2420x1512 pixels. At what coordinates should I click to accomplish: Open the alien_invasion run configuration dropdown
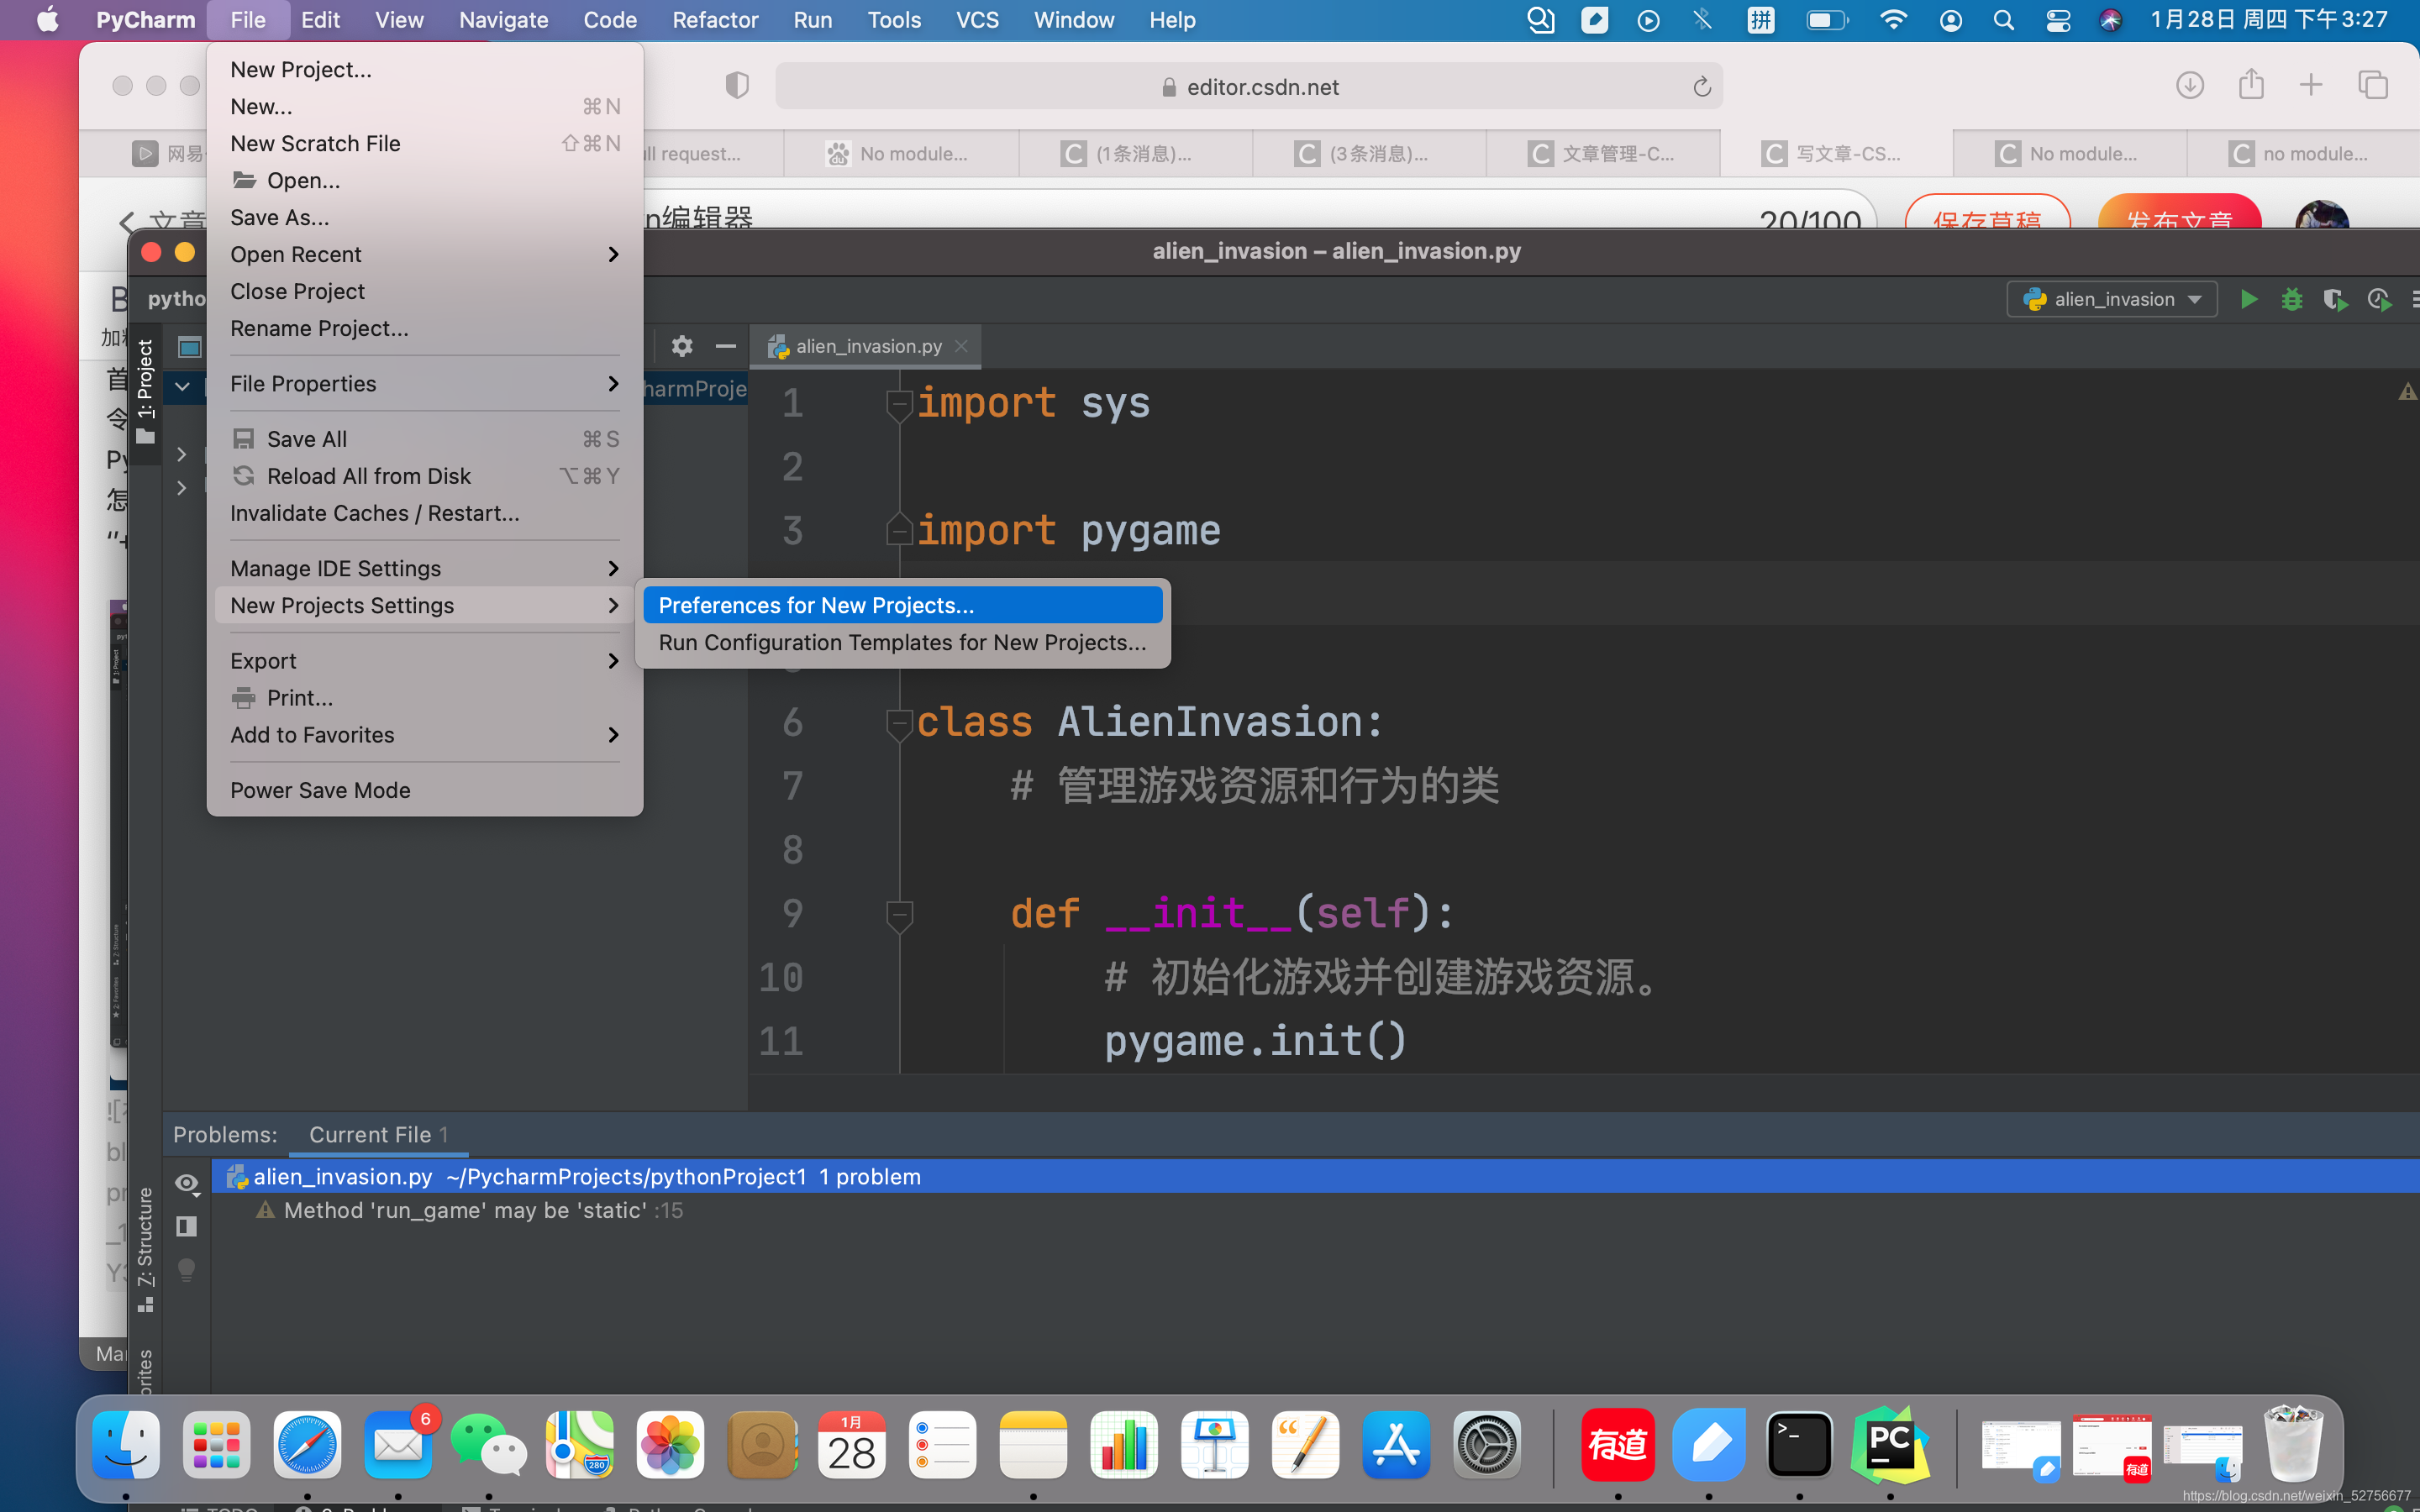2112,299
